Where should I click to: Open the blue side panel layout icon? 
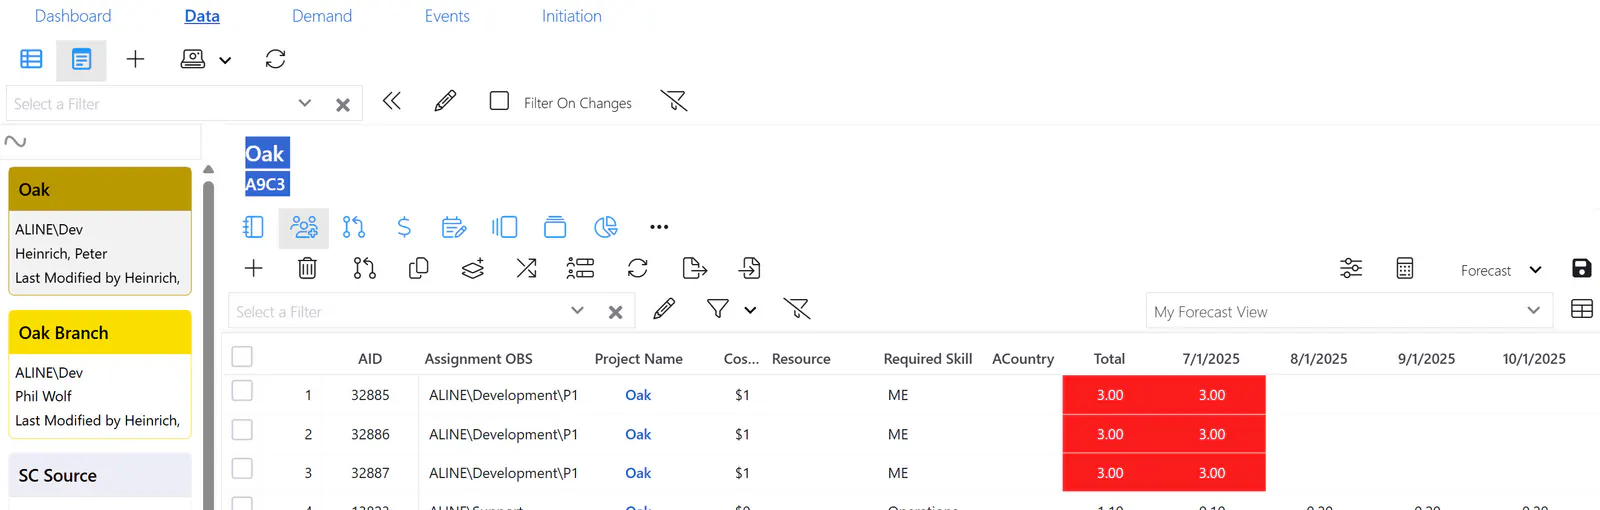(504, 227)
